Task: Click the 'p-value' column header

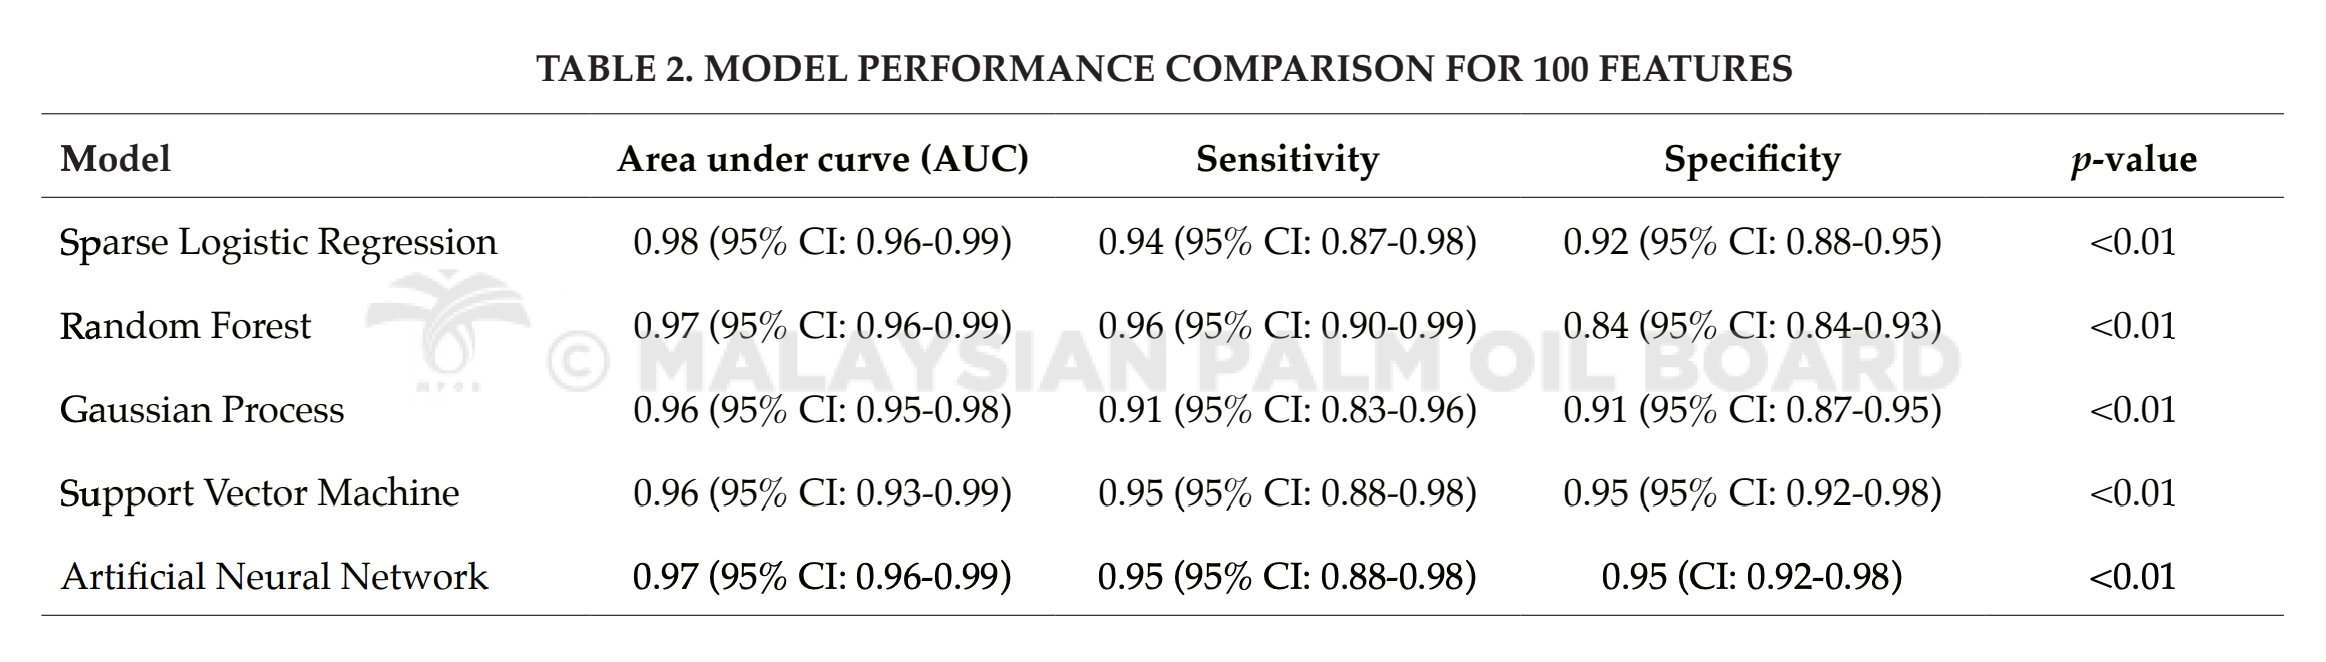Action: [x=2133, y=160]
